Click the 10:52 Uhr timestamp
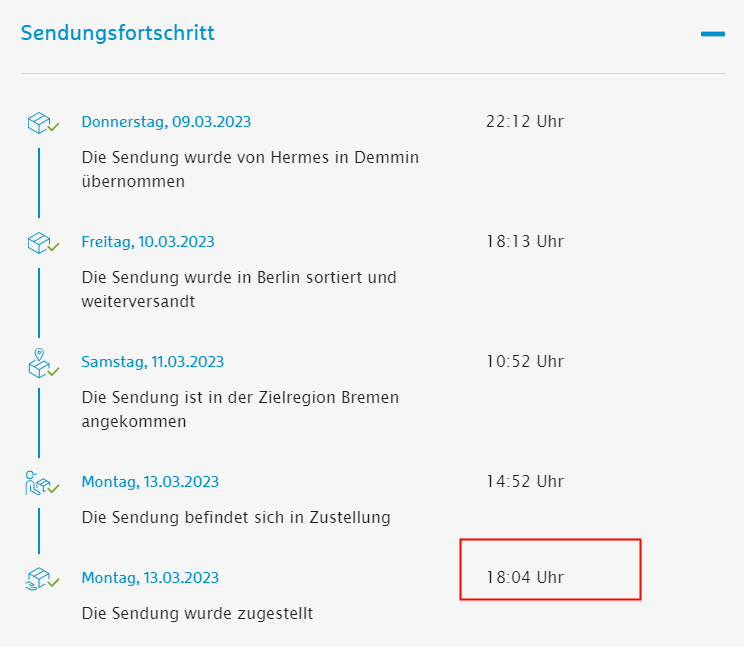This screenshot has width=744, height=647. click(x=525, y=362)
